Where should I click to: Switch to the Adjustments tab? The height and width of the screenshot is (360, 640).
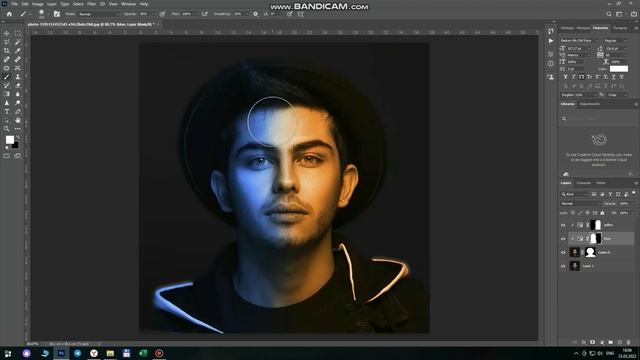tap(590, 104)
